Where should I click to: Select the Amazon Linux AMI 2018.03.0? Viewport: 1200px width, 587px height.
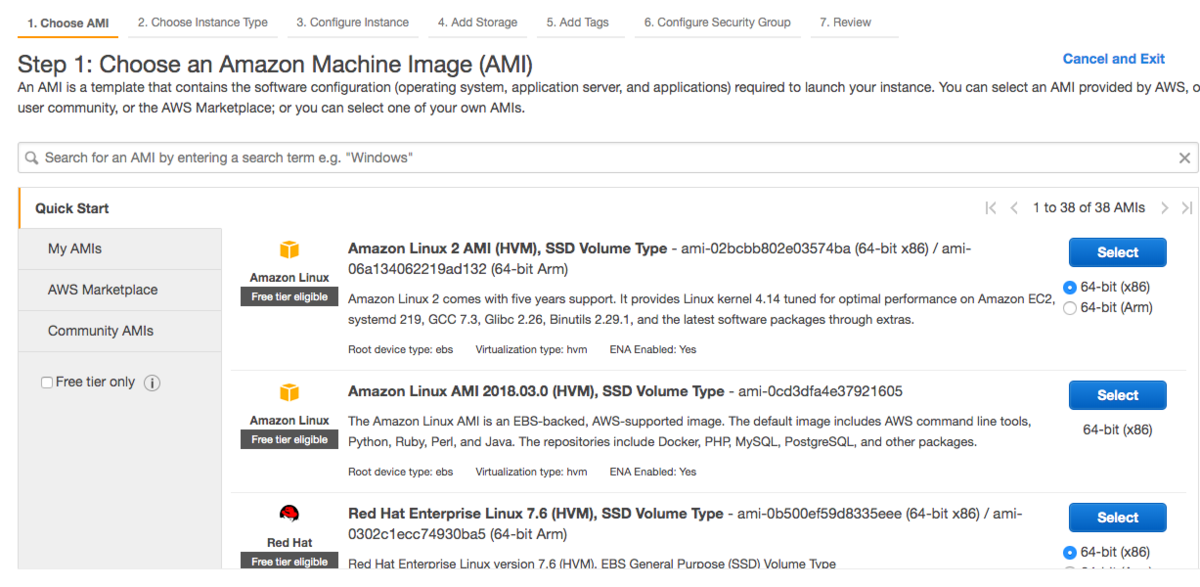(x=1117, y=395)
